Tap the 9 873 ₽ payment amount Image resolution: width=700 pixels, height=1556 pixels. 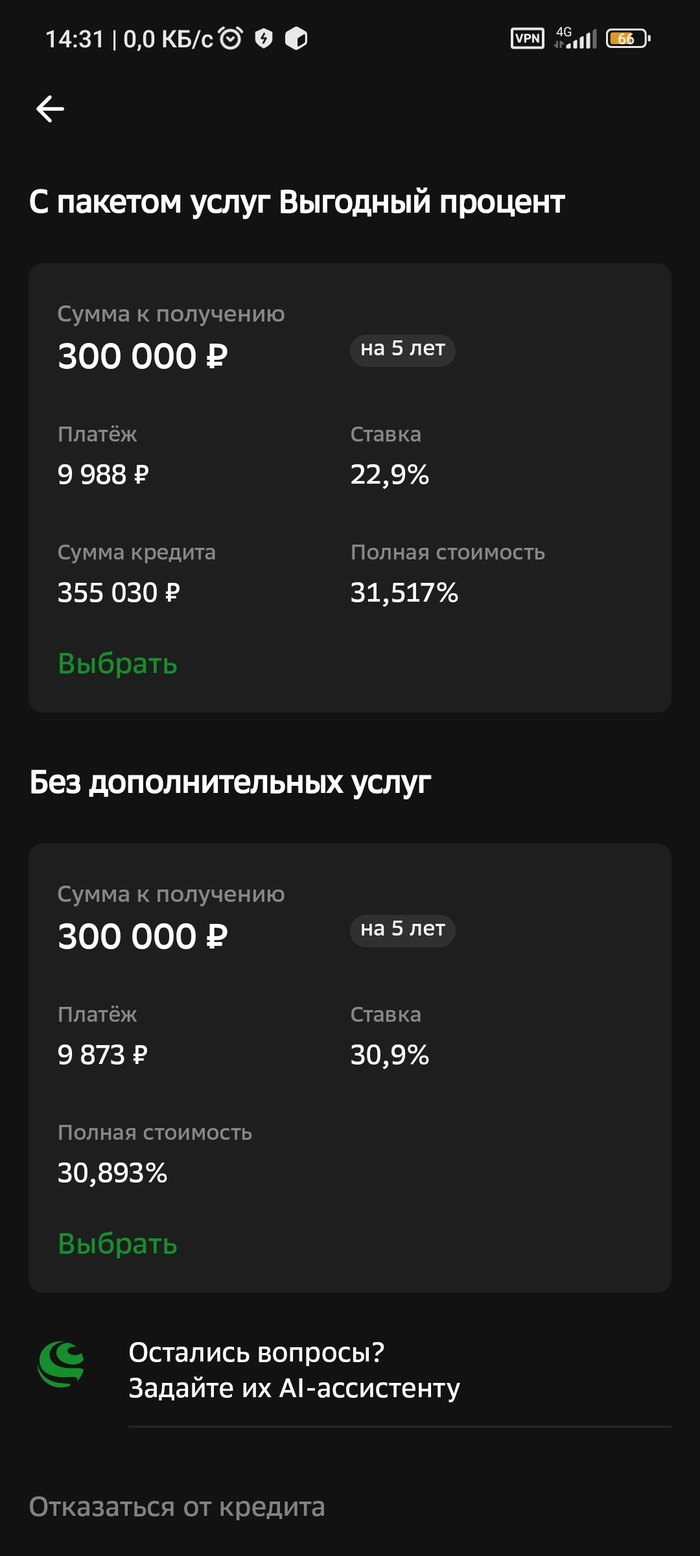point(103,1055)
